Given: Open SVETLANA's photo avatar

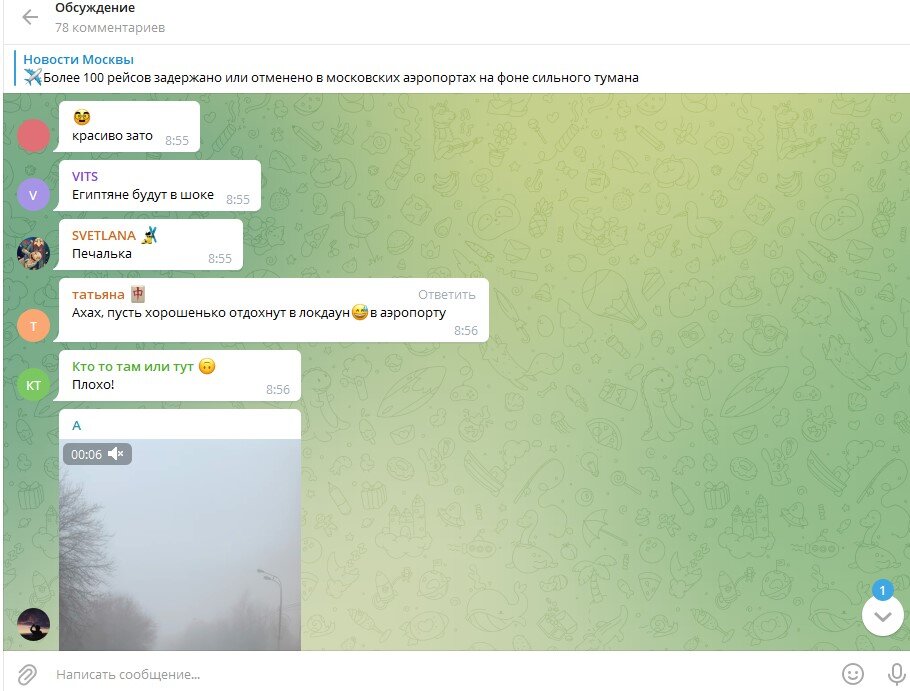Looking at the screenshot, I should [33, 253].
